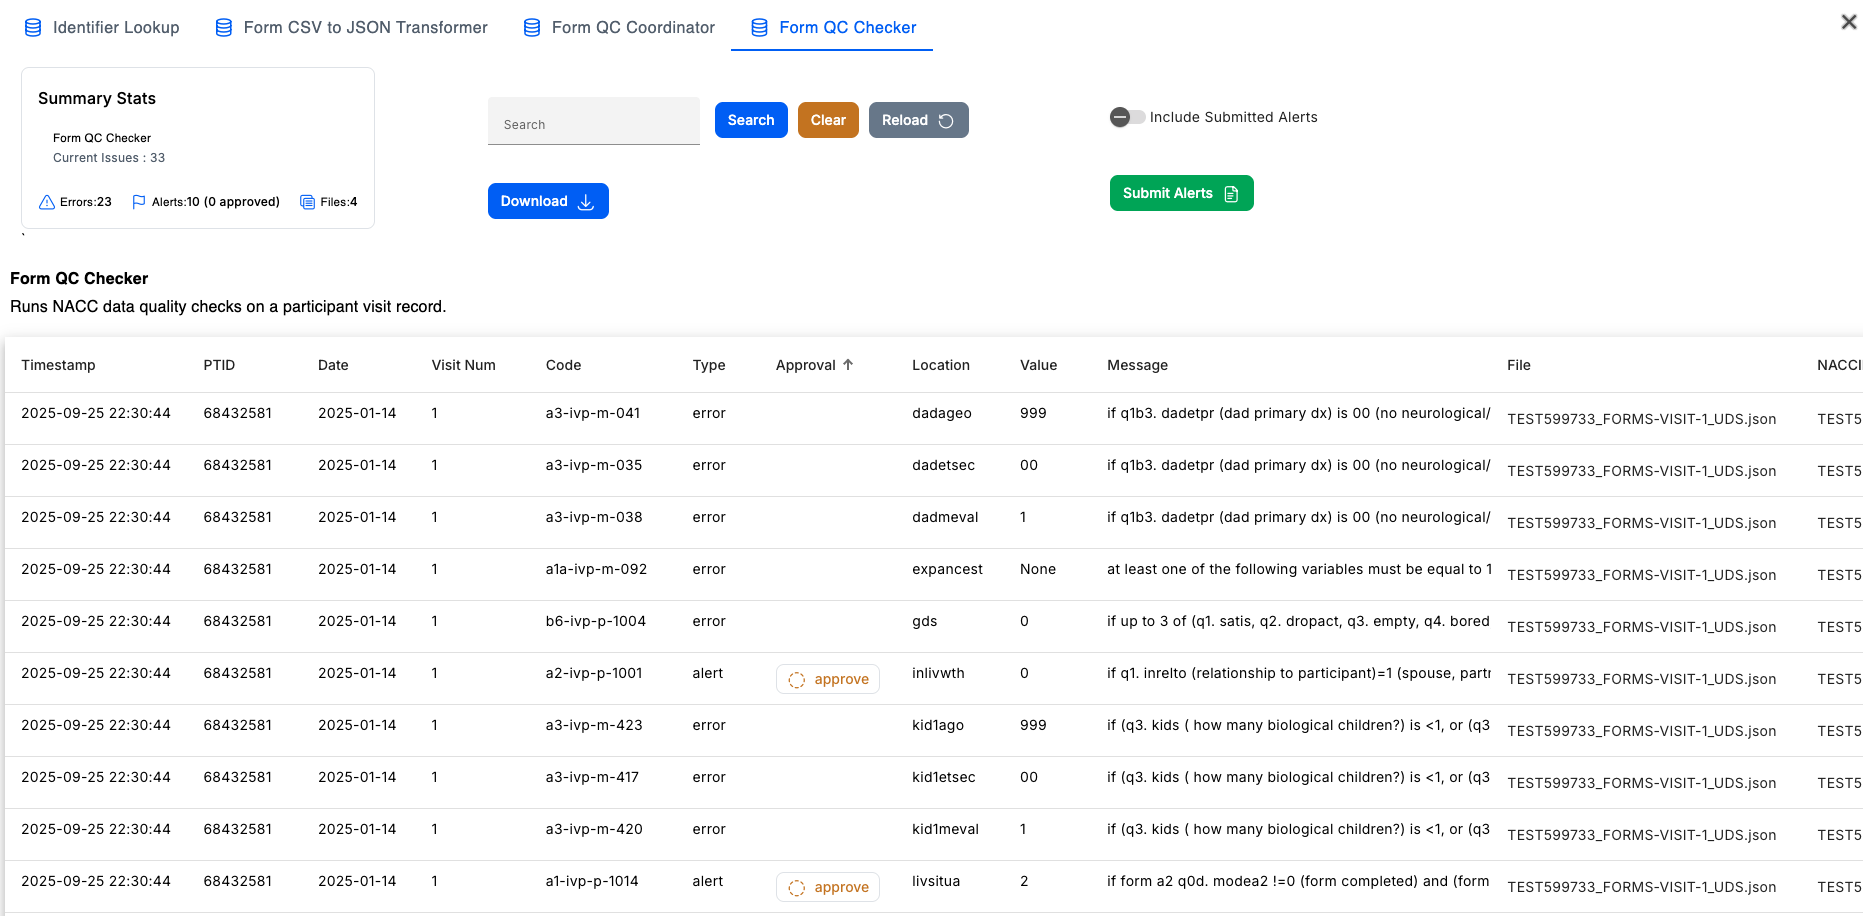Click the database icon beside Form QC Coordinator

coord(532,28)
